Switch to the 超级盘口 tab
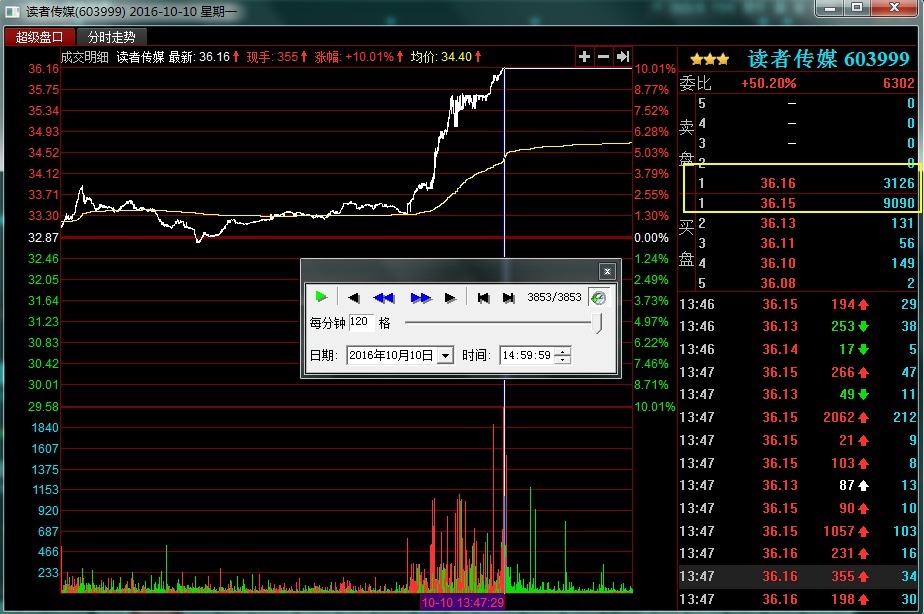 (39, 37)
